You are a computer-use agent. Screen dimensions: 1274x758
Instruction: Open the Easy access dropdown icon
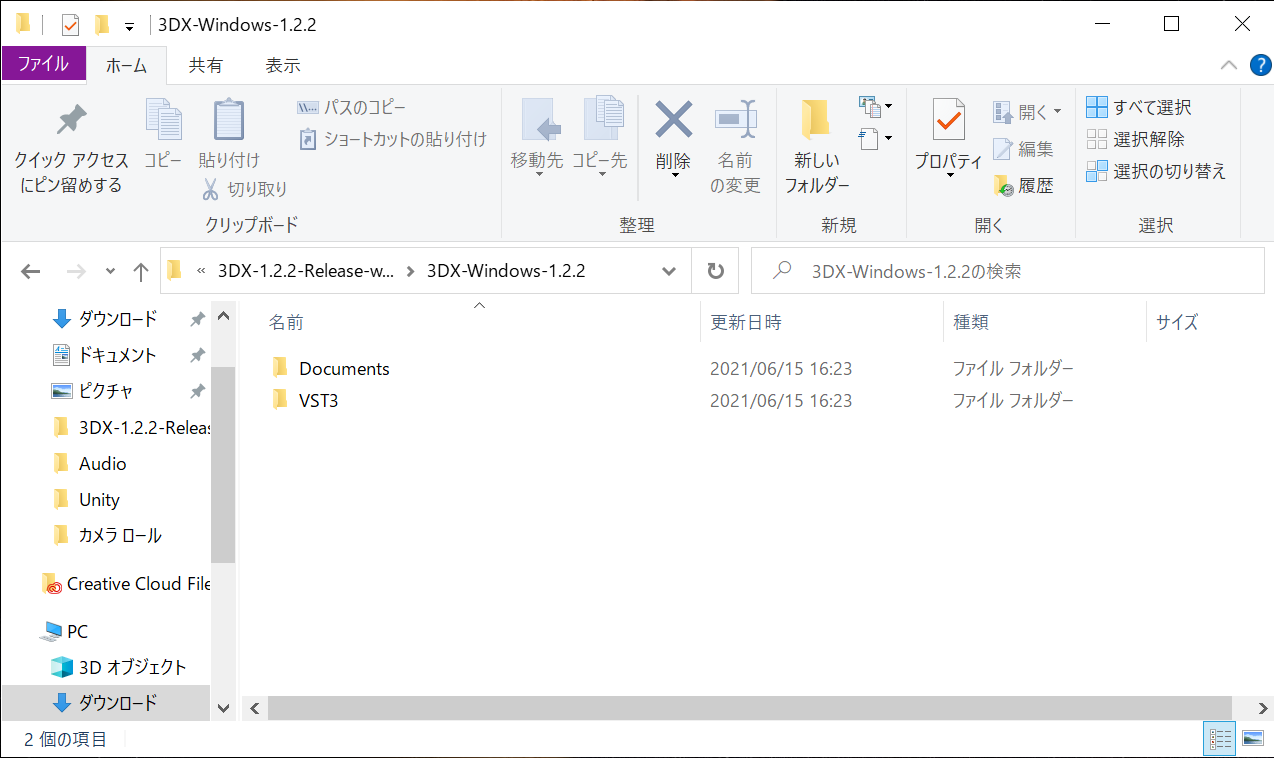tap(875, 138)
